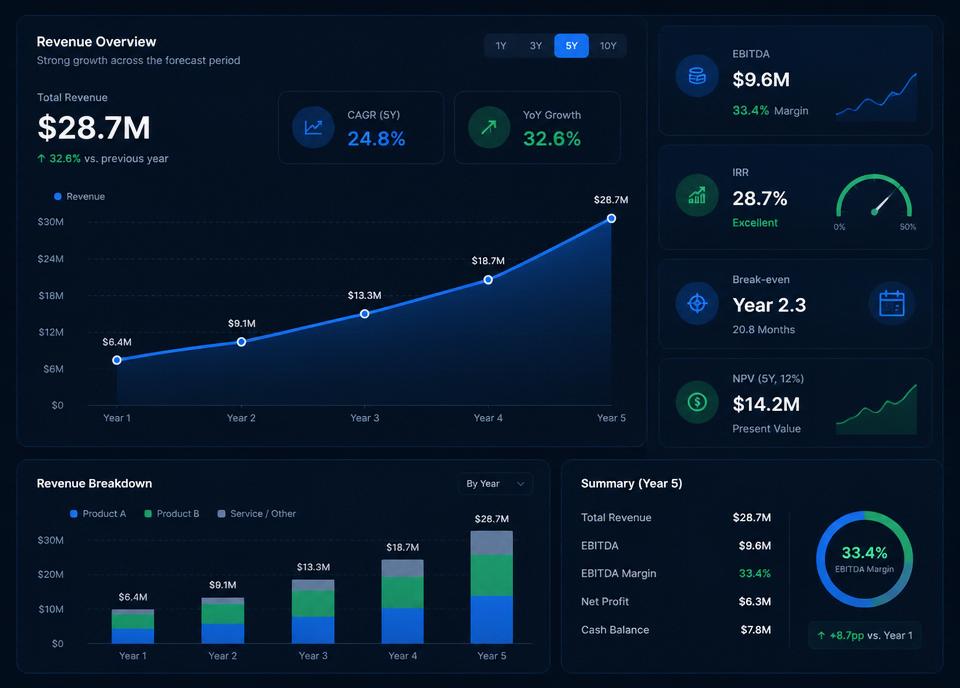The height and width of the screenshot is (688, 960).
Task: Click the Revenue Breakdown heading
Action: coord(94,484)
